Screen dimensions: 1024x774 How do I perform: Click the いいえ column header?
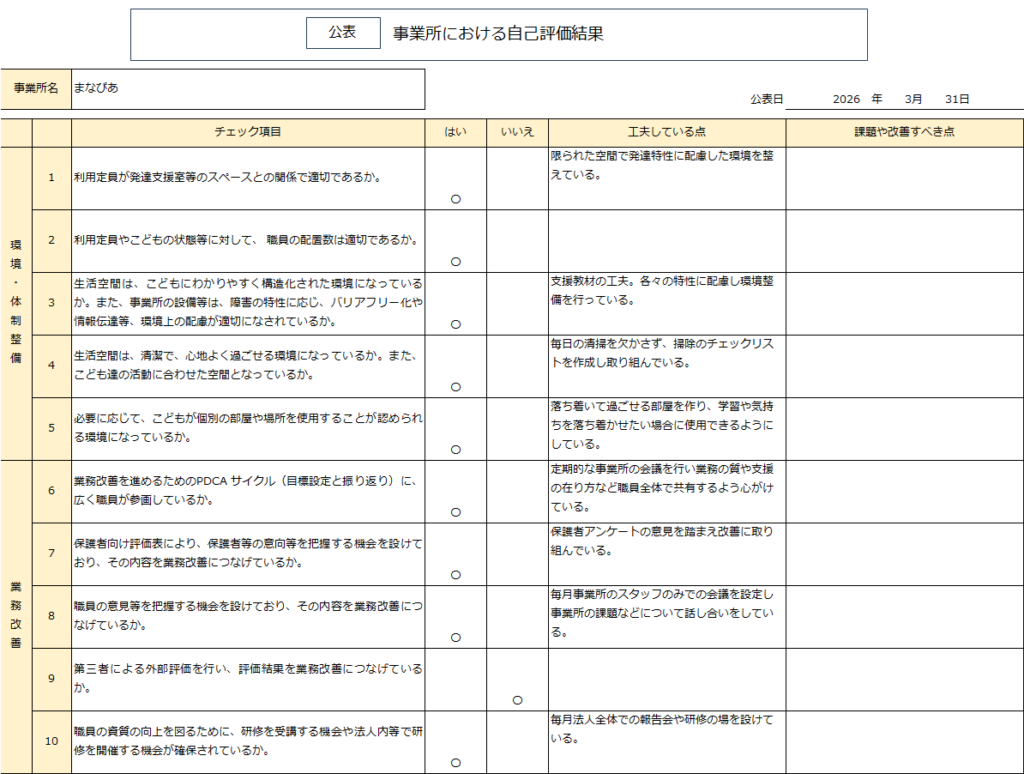[517, 132]
